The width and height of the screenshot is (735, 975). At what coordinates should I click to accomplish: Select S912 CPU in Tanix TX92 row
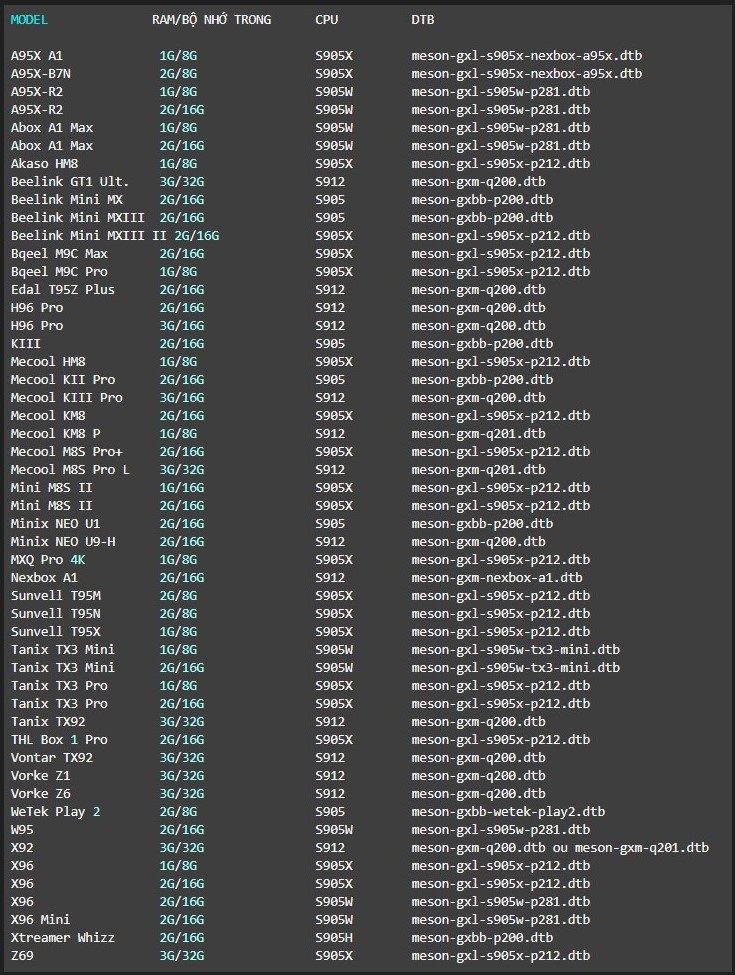click(x=330, y=722)
